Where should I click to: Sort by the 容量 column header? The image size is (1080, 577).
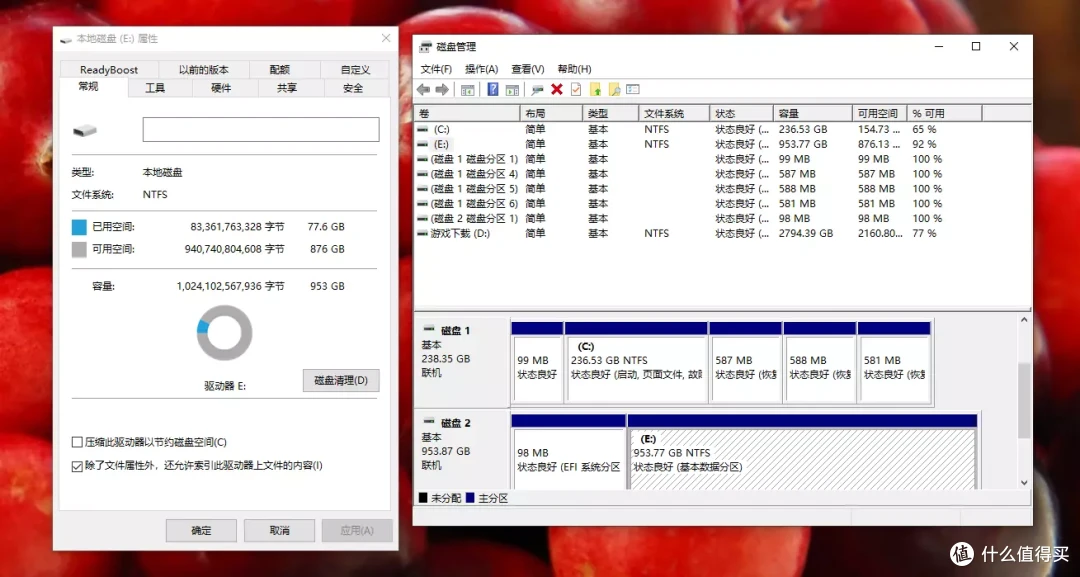(x=812, y=114)
